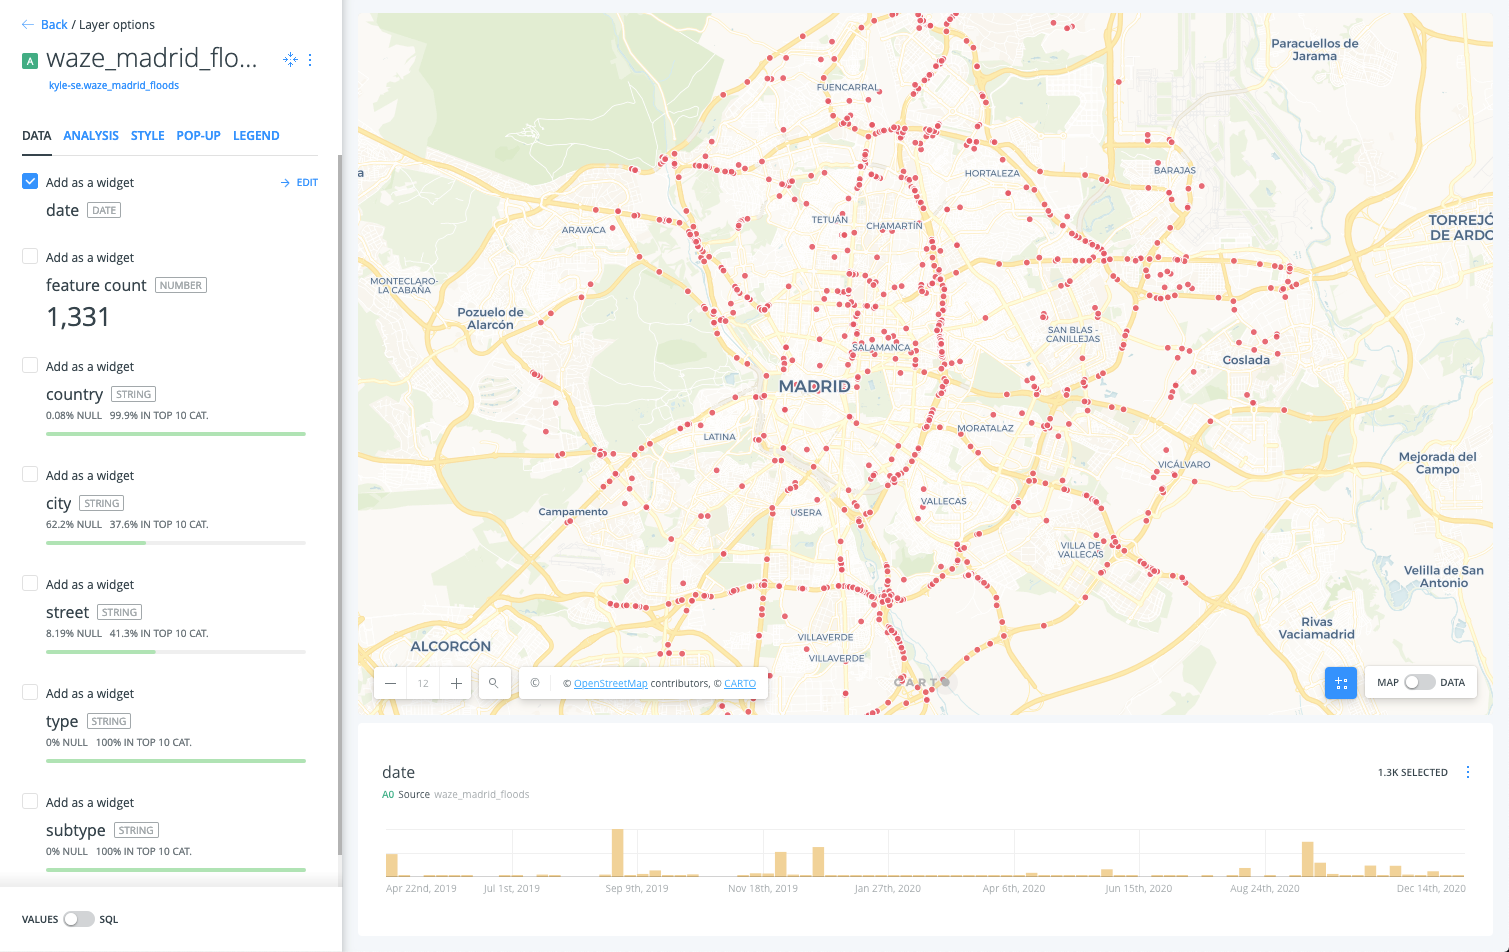Viewport: 1509px width, 952px height.
Task: Uncheck 'Add as a widget' for the date field
Action: [29, 181]
